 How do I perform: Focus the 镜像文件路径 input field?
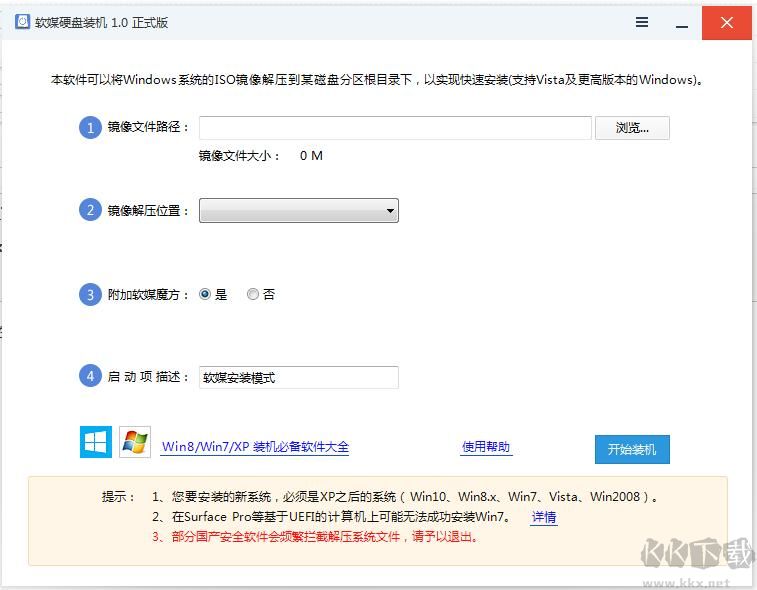pos(395,128)
